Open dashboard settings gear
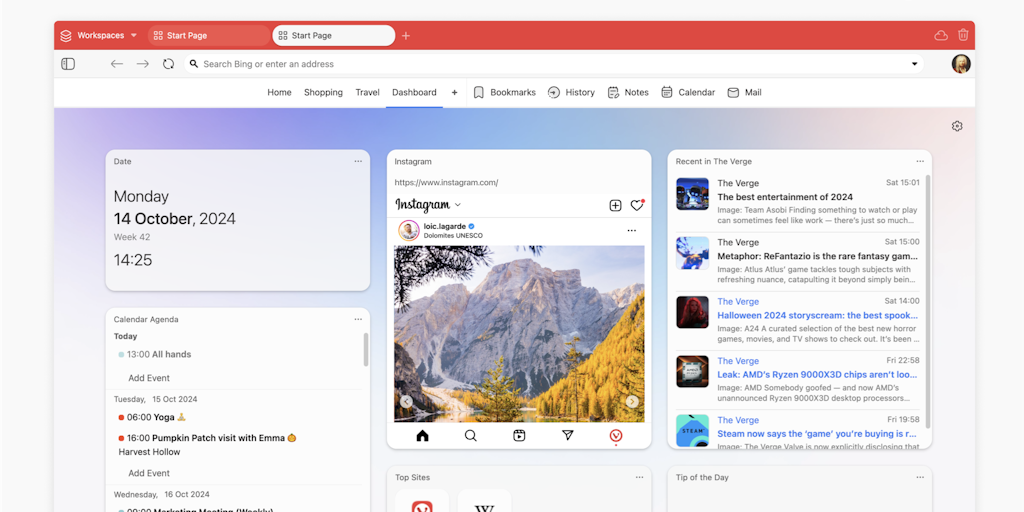 (x=957, y=126)
